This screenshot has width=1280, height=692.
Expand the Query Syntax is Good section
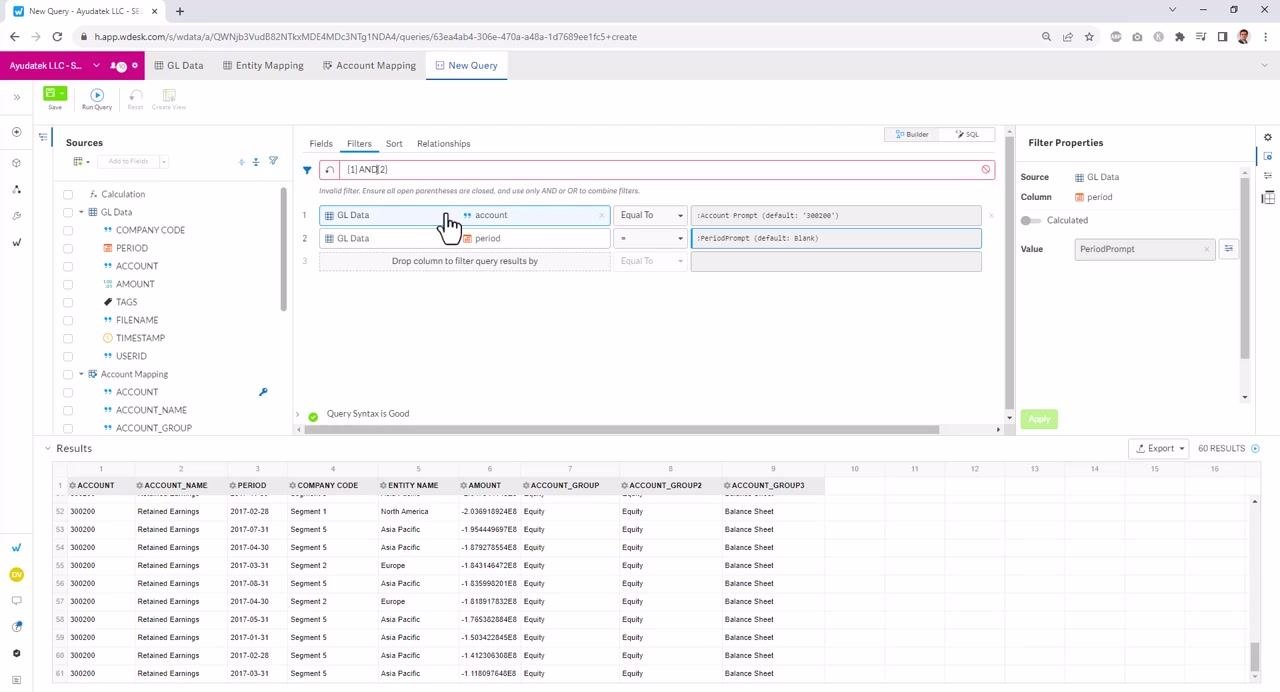pos(298,414)
